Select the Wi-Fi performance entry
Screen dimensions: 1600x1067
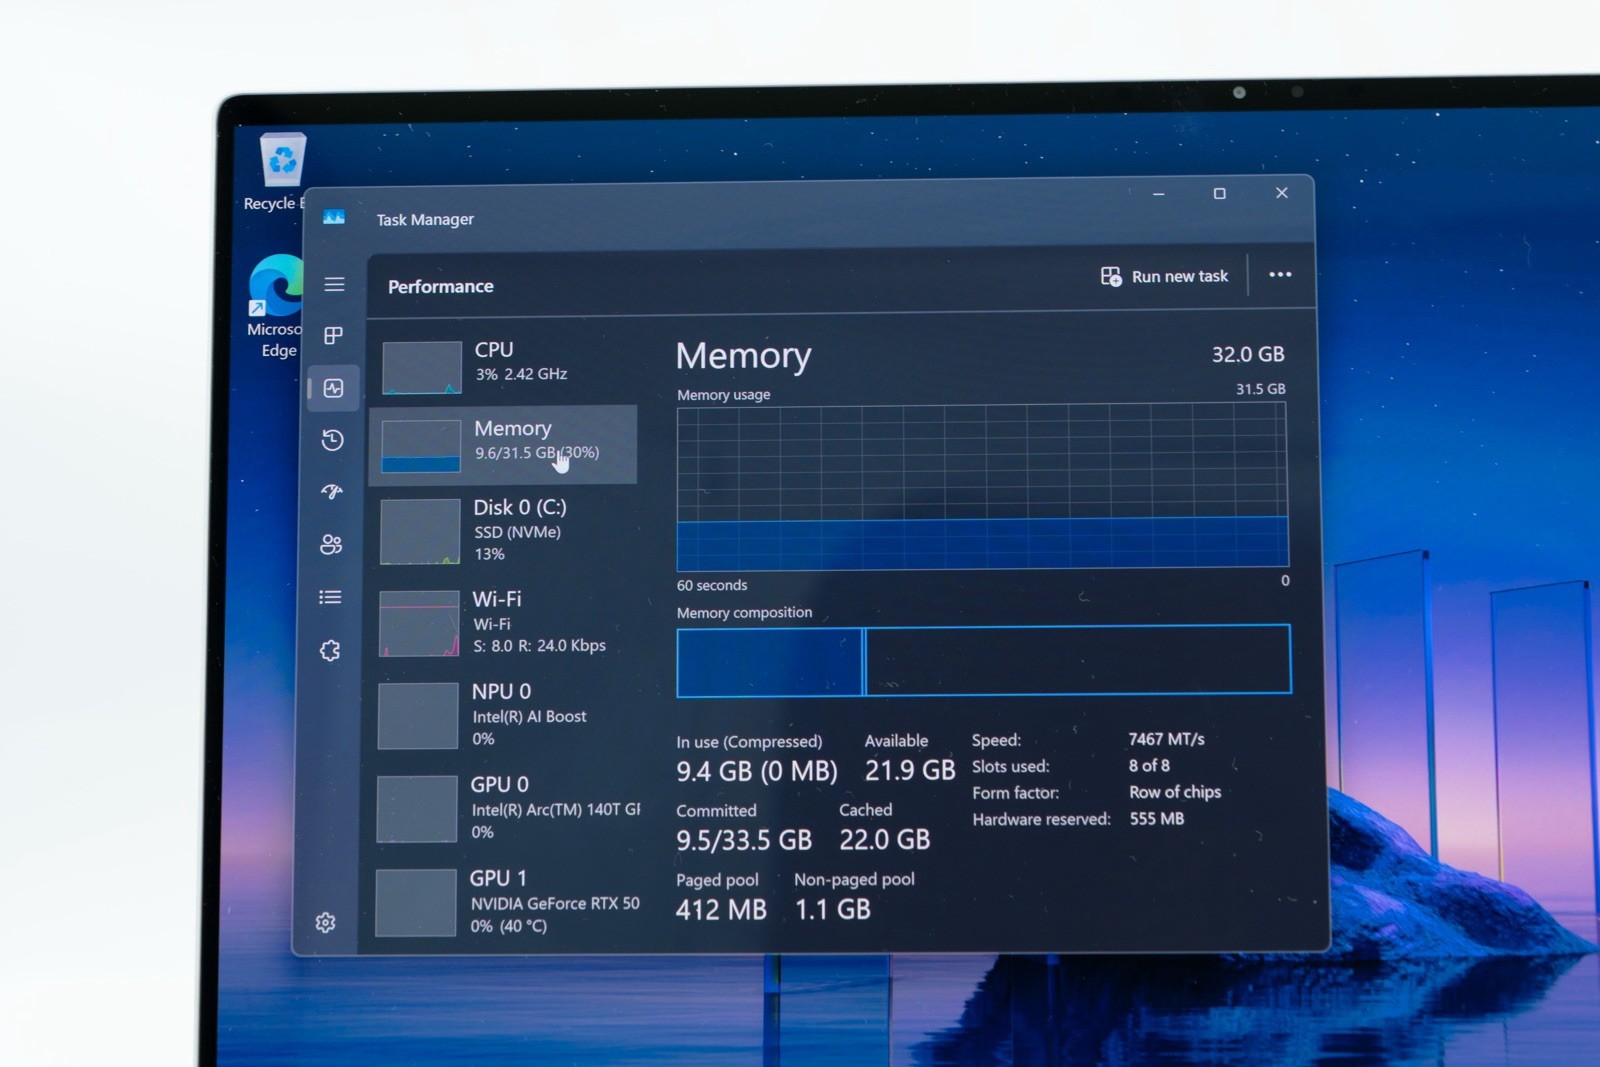point(505,622)
